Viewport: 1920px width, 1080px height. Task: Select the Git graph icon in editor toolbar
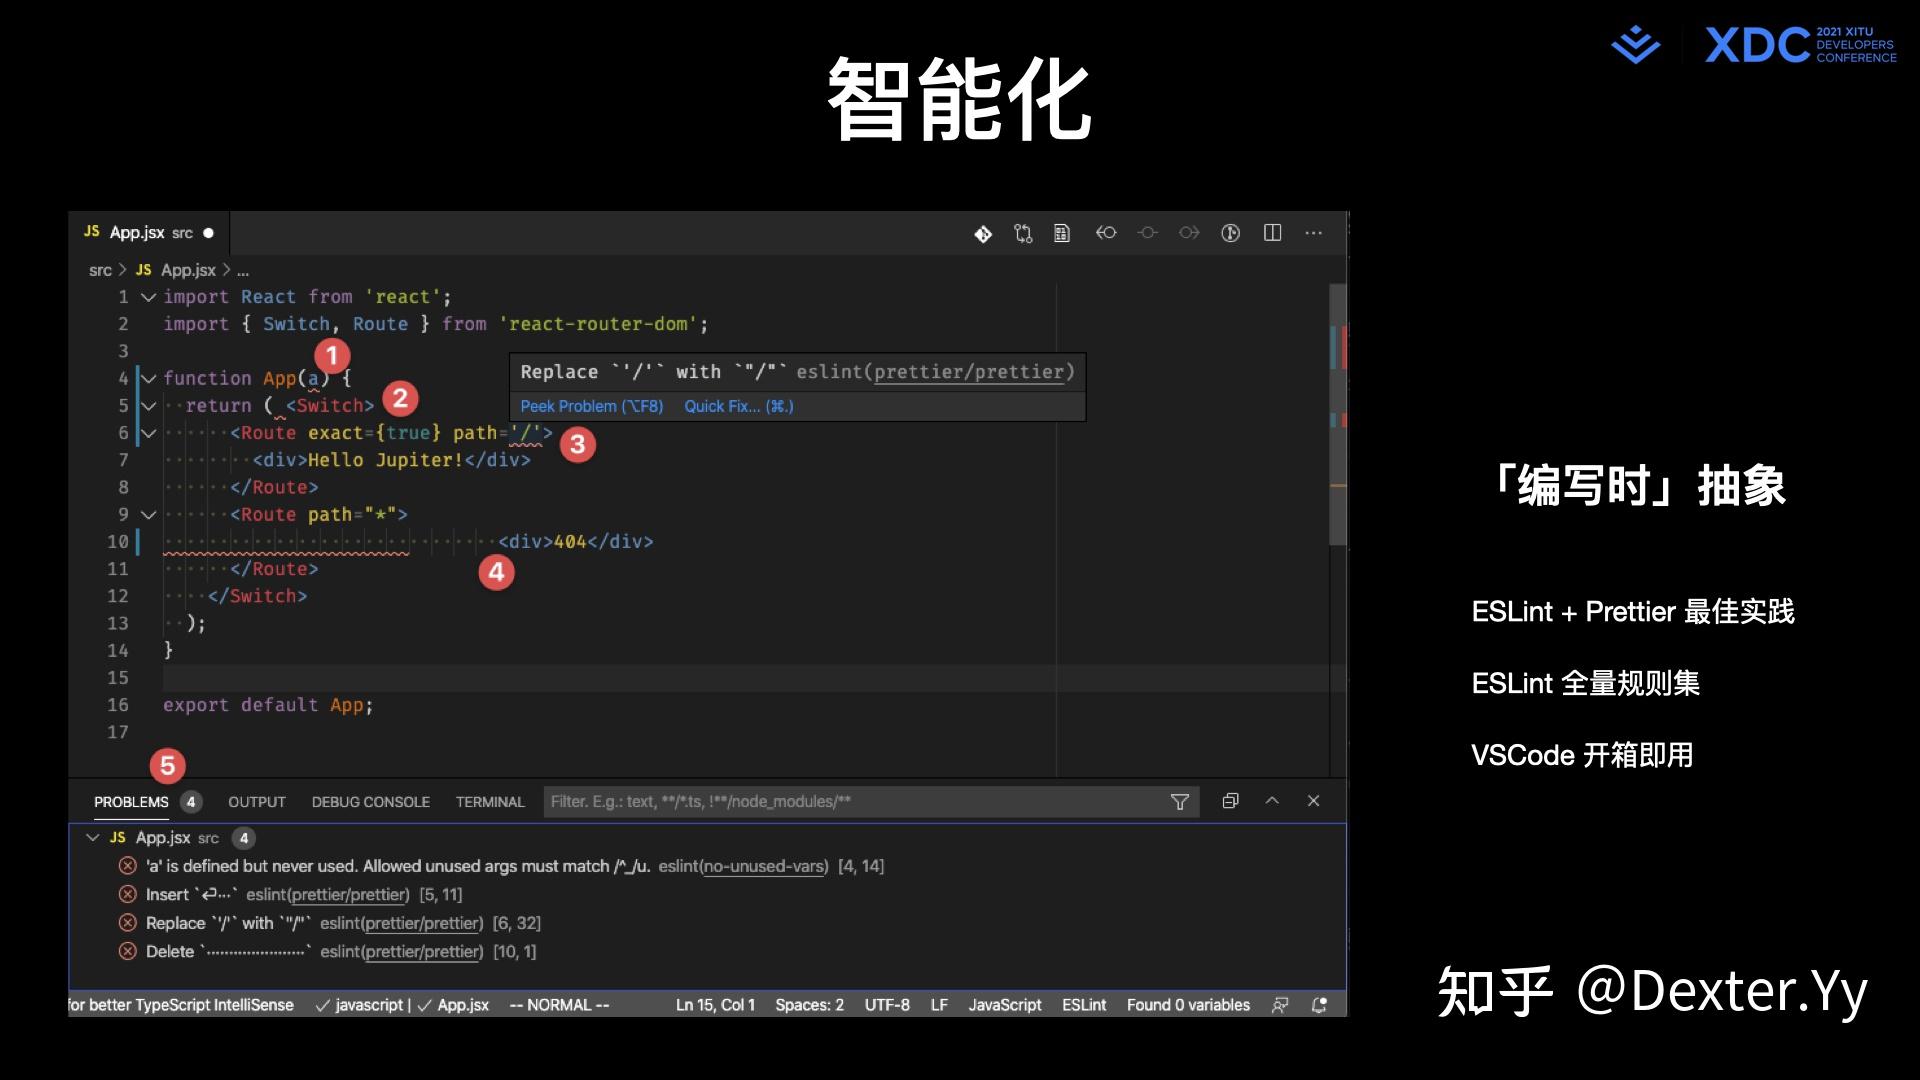click(x=1022, y=233)
